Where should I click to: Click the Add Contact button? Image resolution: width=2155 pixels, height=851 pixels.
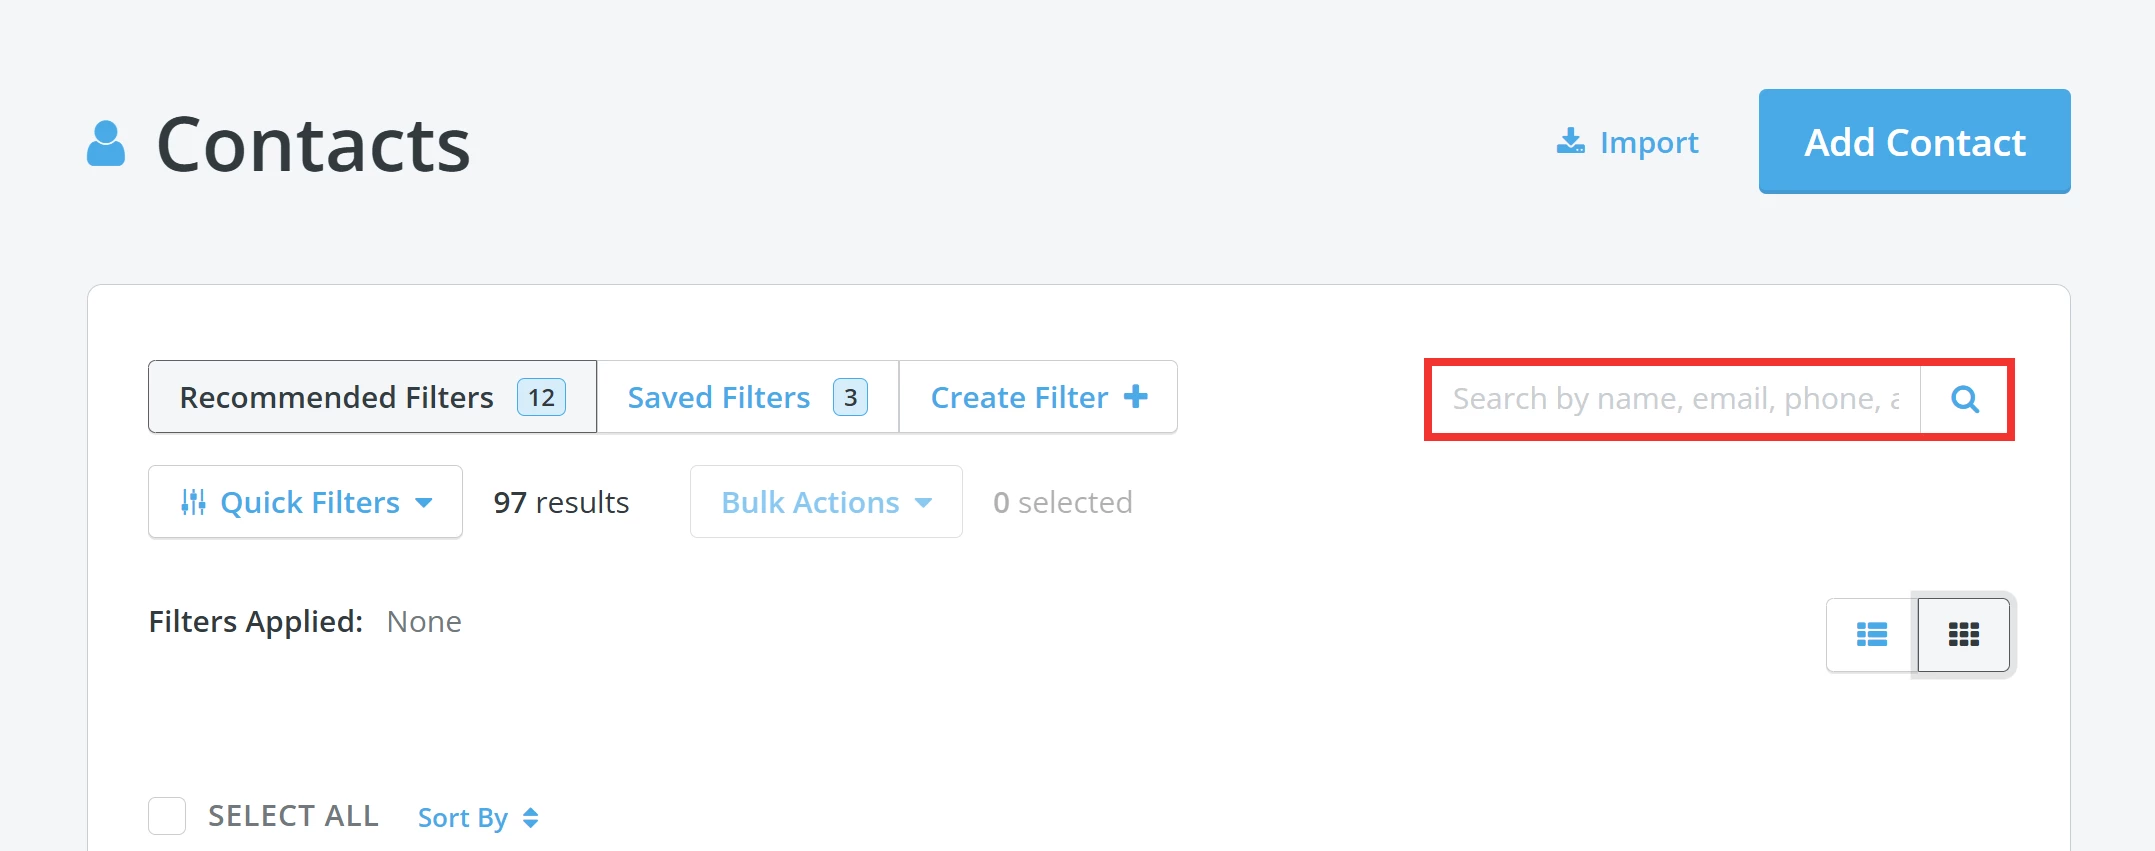(1913, 142)
